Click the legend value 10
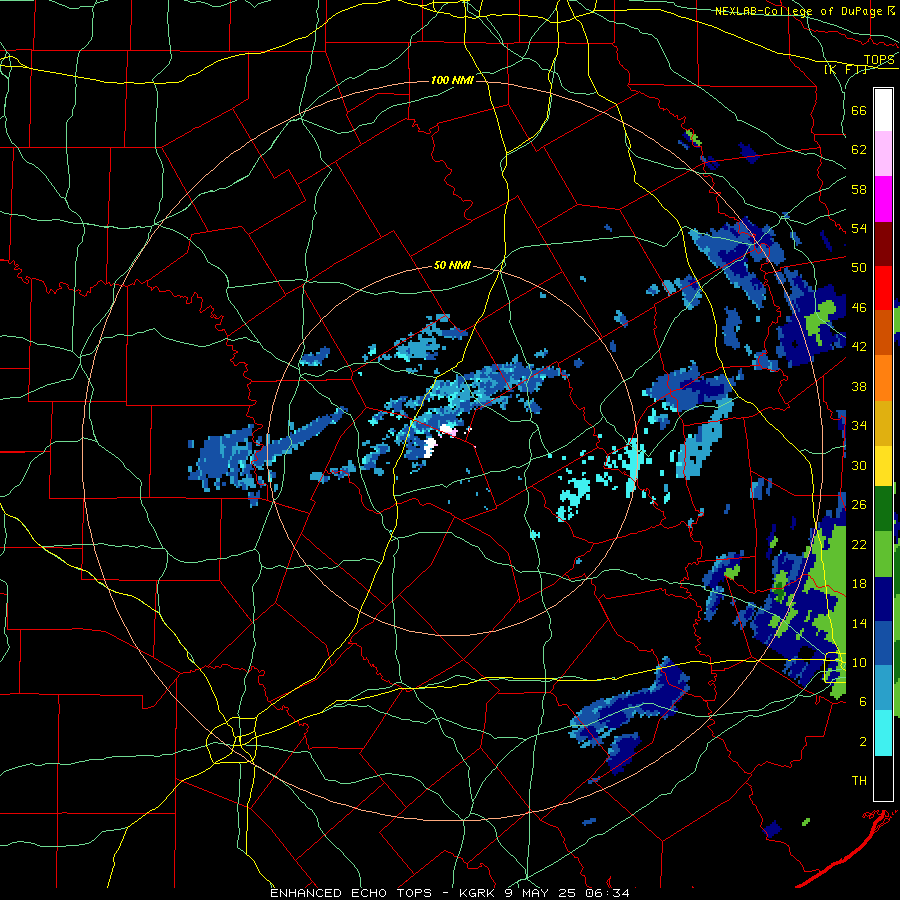This screenshot has width=900, height=900. point(859,662)
